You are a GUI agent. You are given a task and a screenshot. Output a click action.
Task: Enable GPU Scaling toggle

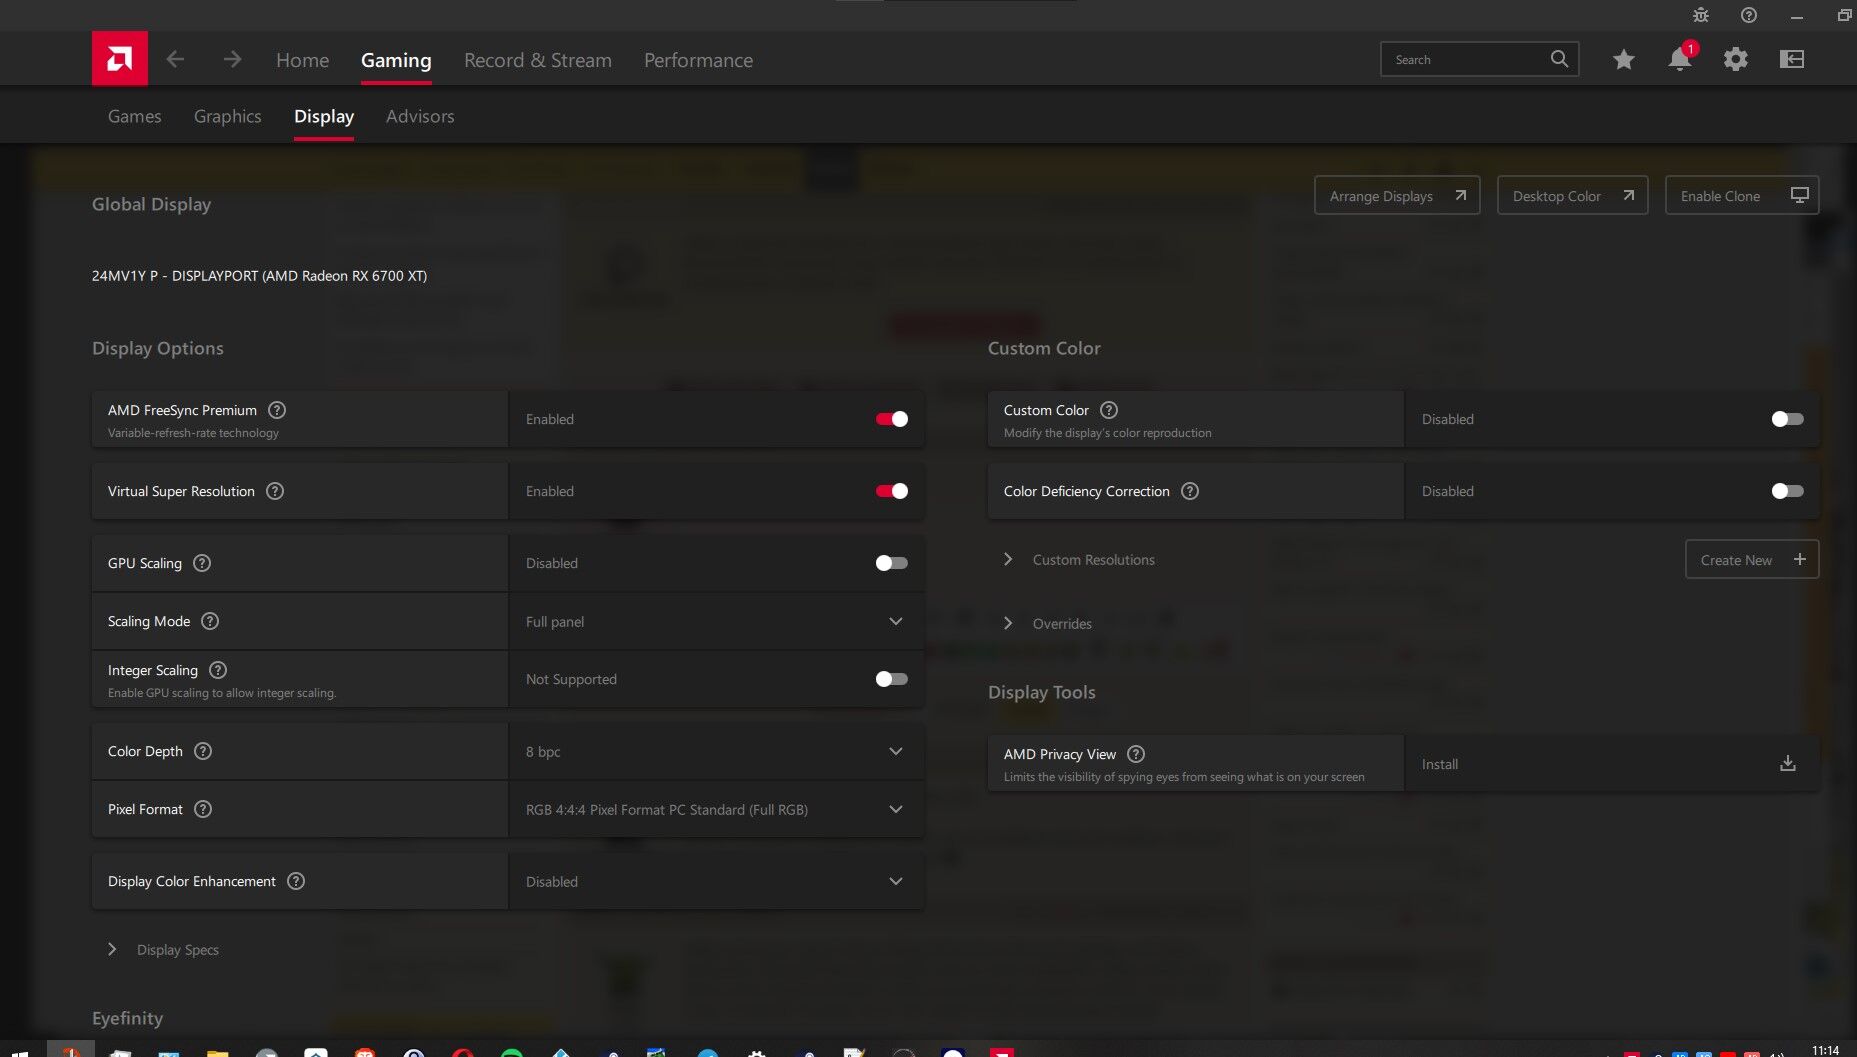pyautogui.click(x=892, y=563)
